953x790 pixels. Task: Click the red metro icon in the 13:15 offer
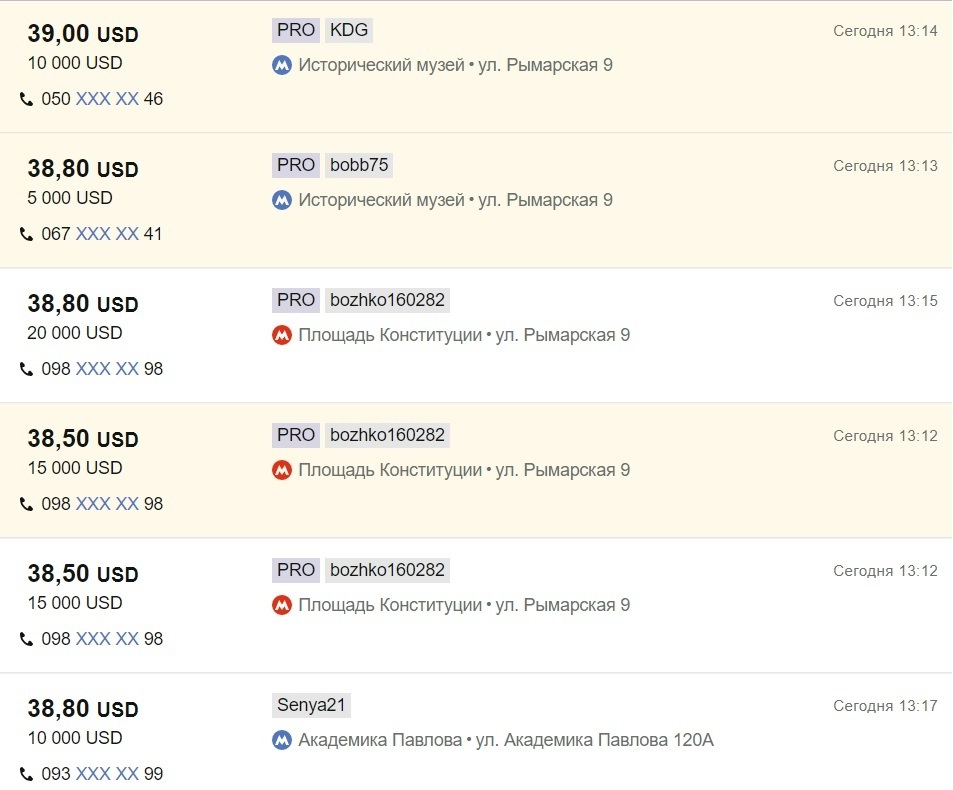282,336
